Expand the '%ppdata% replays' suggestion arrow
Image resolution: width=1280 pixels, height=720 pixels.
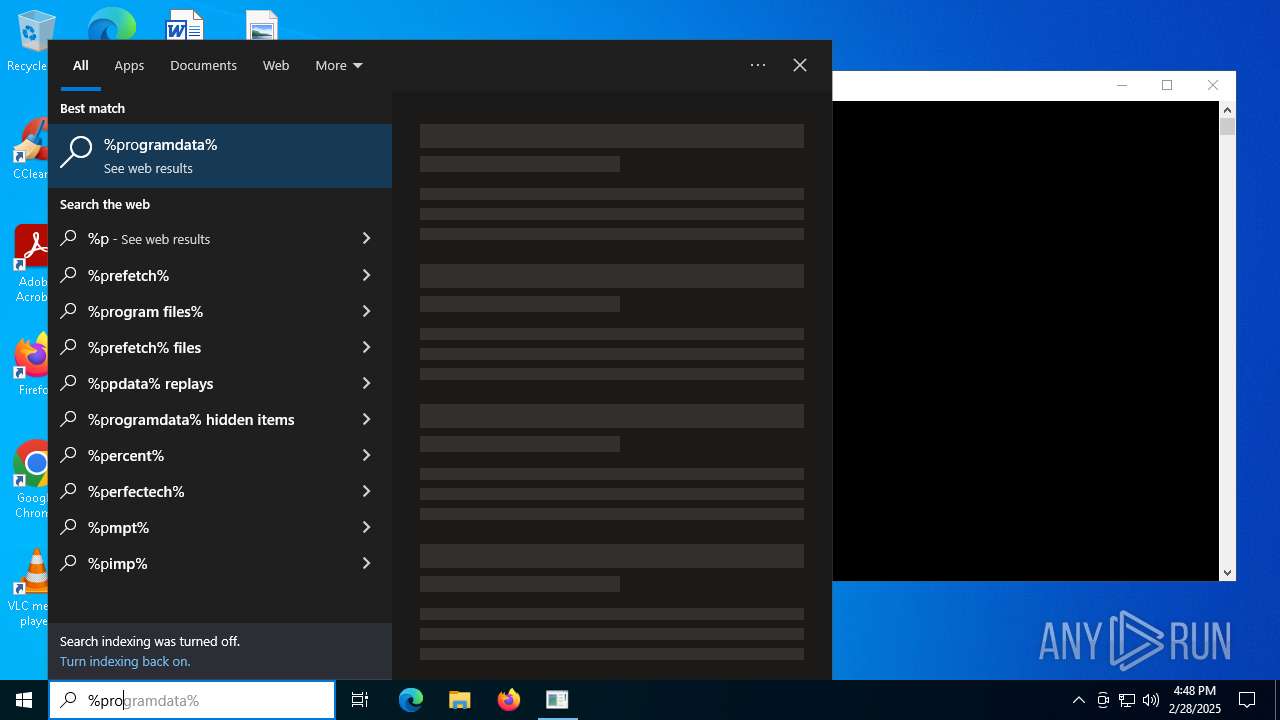coord(366,383)
